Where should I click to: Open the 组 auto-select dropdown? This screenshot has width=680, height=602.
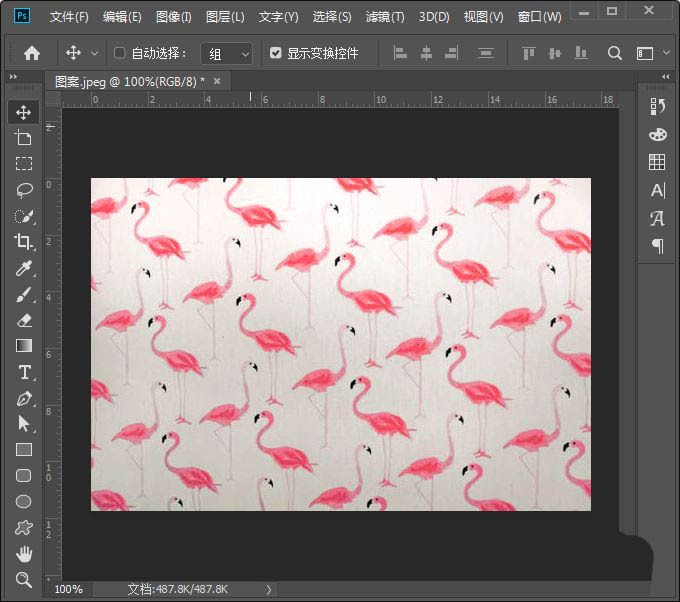click(x=226, y=54)
